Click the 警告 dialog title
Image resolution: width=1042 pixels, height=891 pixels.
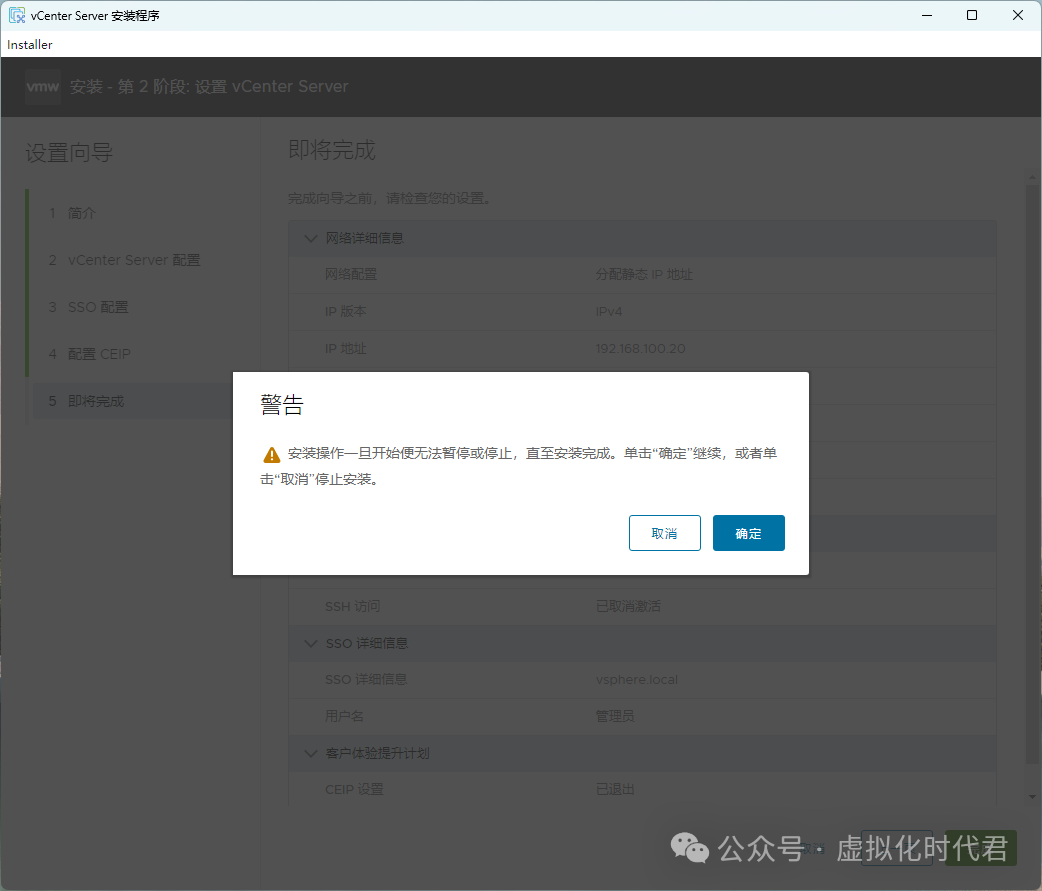coord(282,405)
